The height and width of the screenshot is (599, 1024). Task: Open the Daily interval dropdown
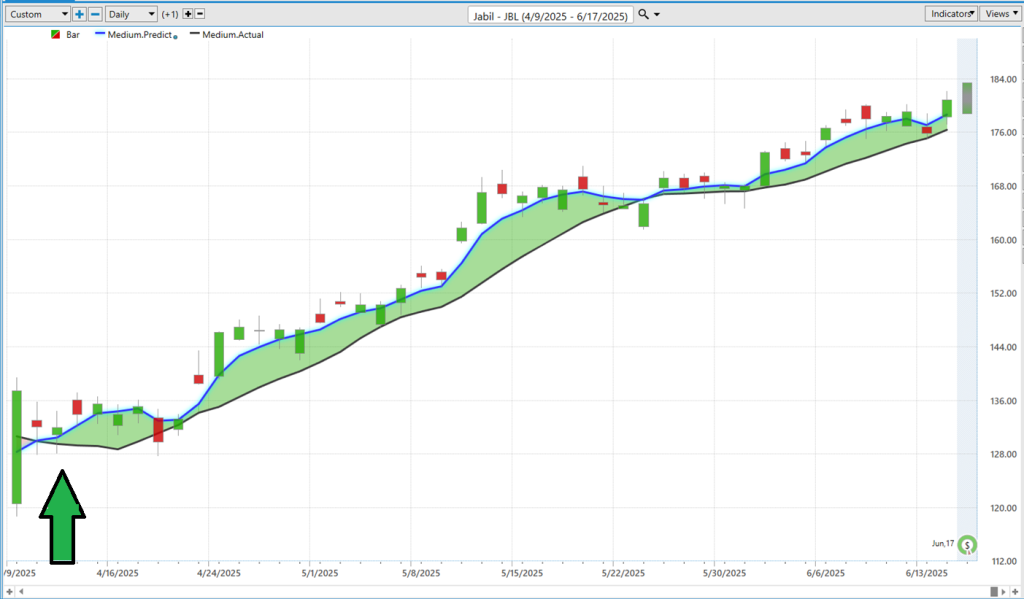pyautogui.click(x=131, y=14)
